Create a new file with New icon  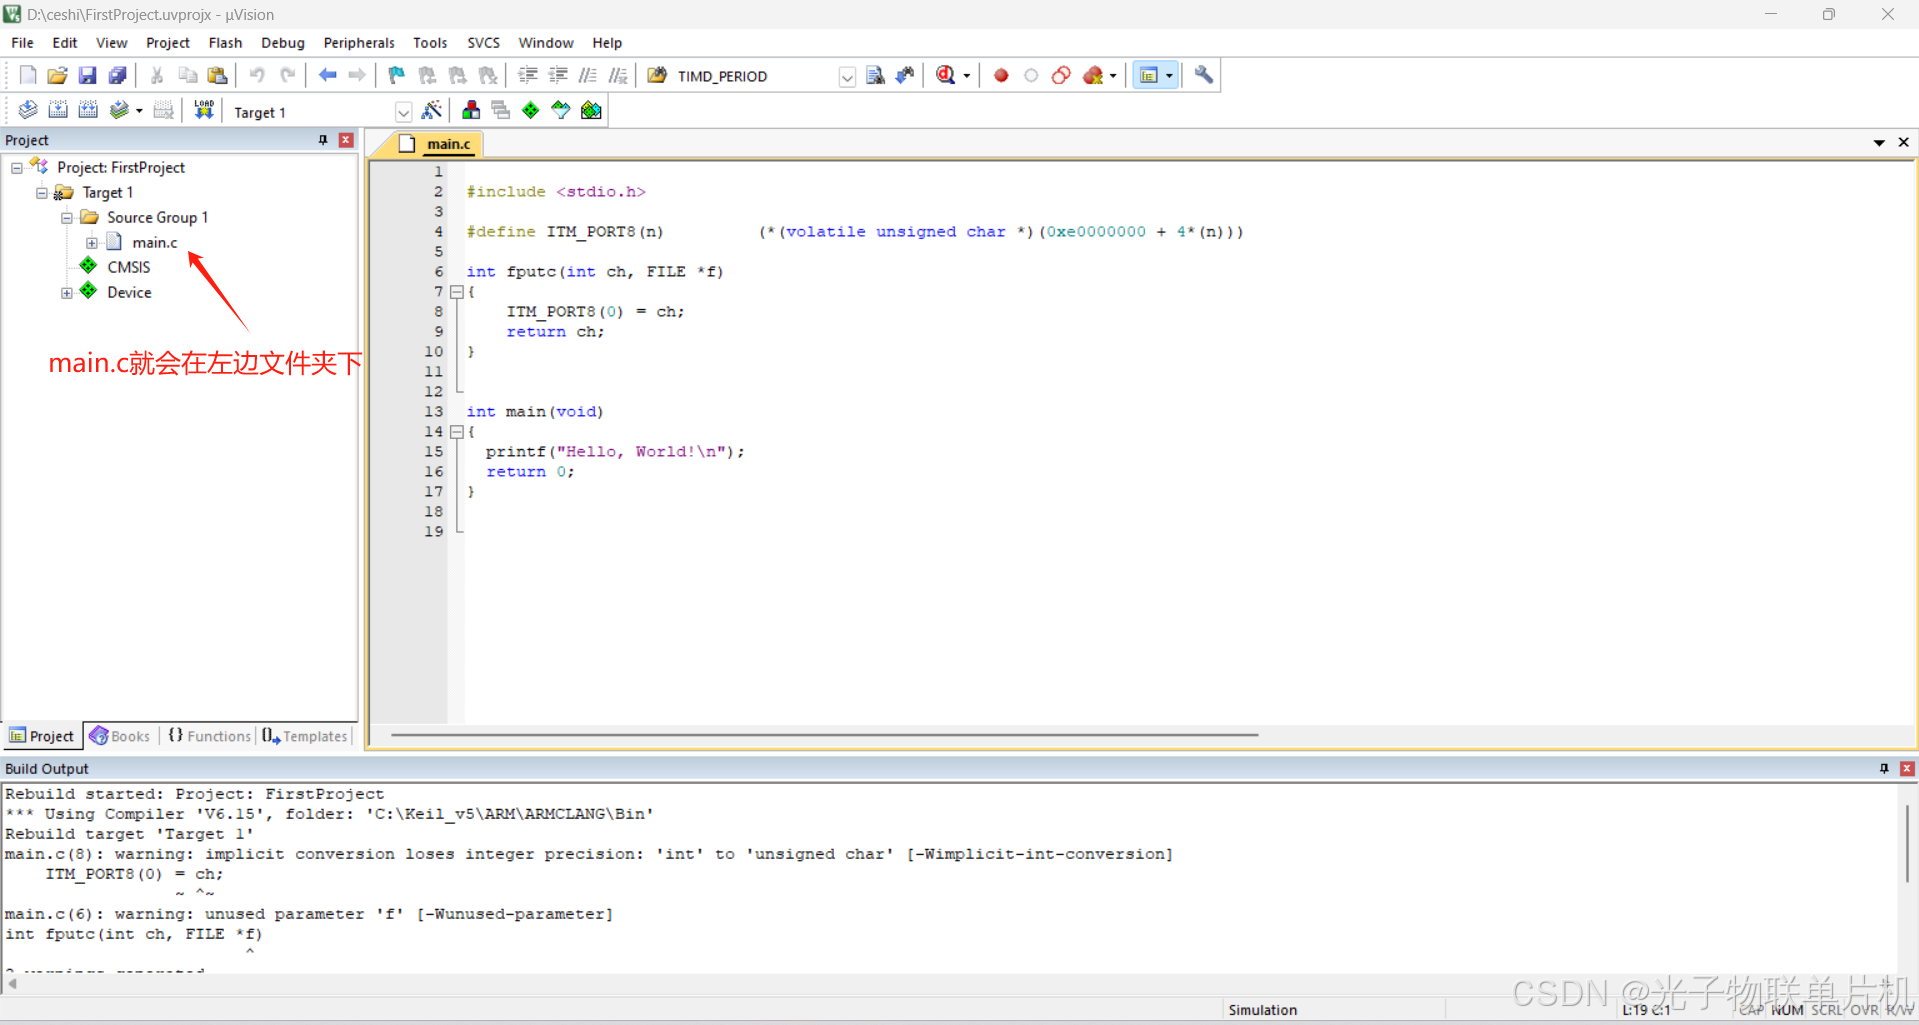(x=28, y=75)
